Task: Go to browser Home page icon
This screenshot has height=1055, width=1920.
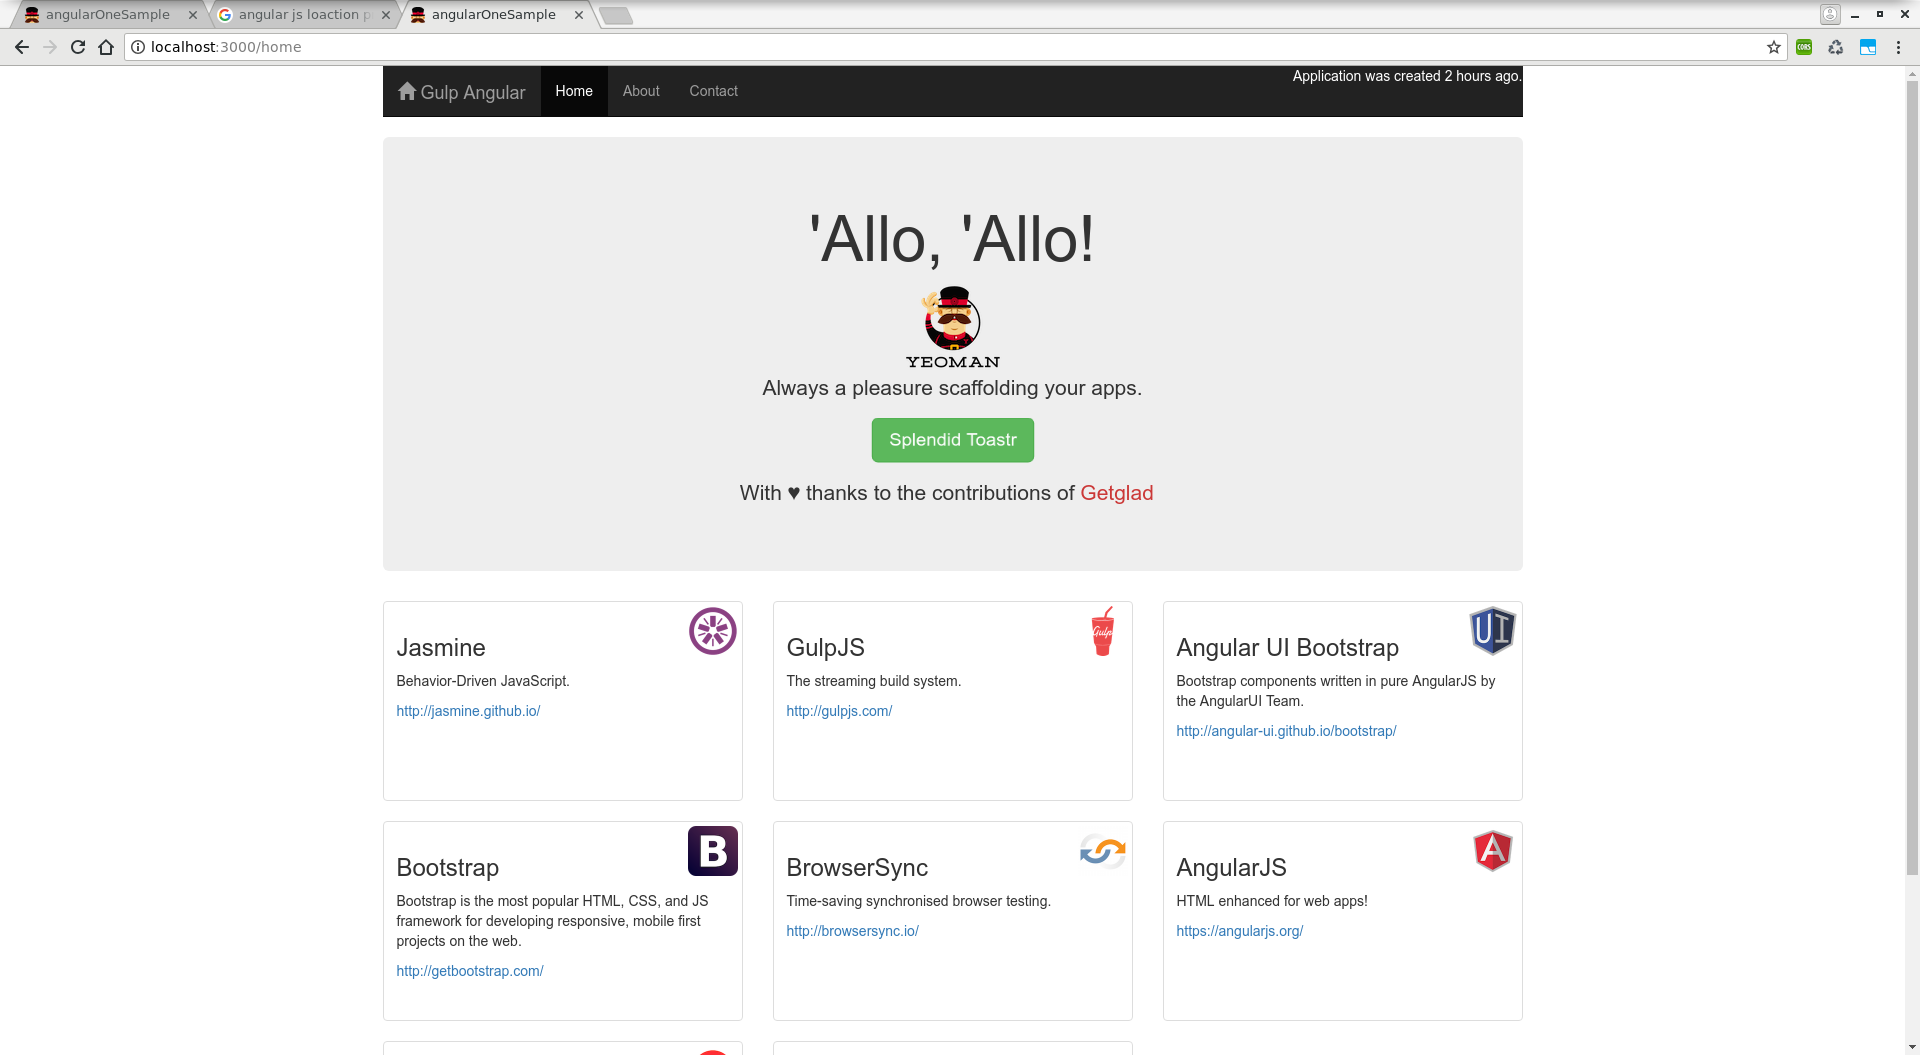Action: point(106,47)
